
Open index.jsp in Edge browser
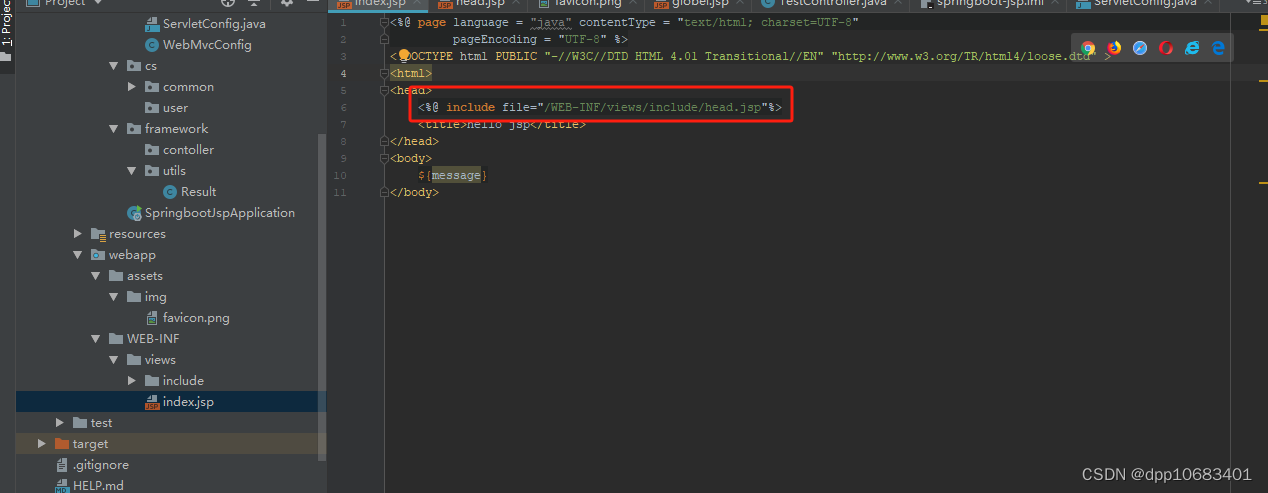tap(1218, 48)
